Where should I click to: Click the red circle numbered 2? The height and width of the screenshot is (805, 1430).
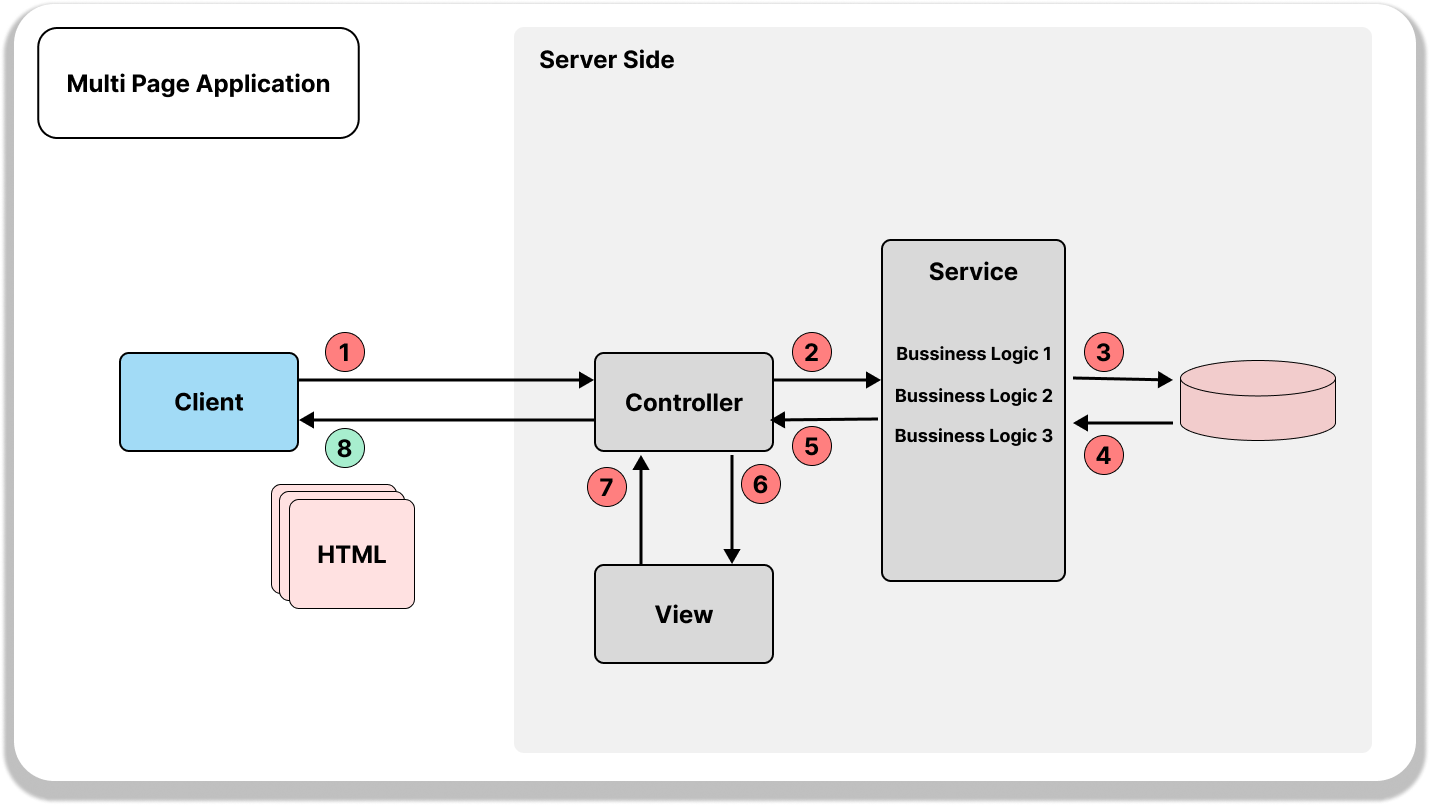(812, 352)
